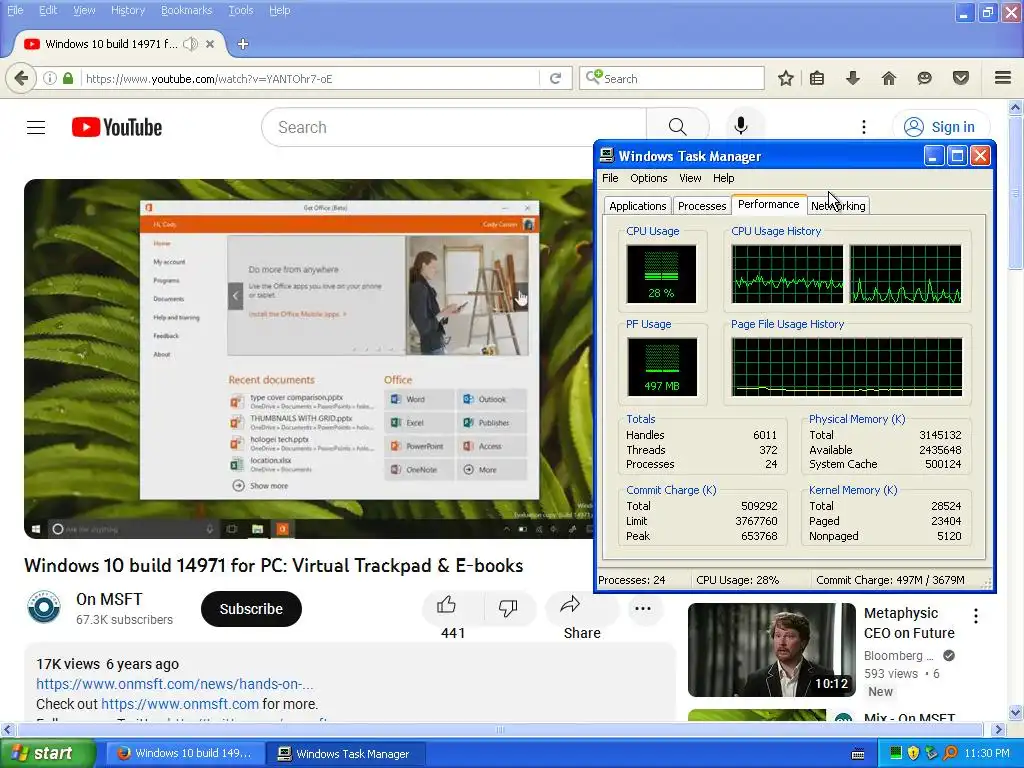The width and height of the screenshot is (1024, 768).
Task: Click horizontal scrollbar right arrow
Action: [x=998, y=729]
